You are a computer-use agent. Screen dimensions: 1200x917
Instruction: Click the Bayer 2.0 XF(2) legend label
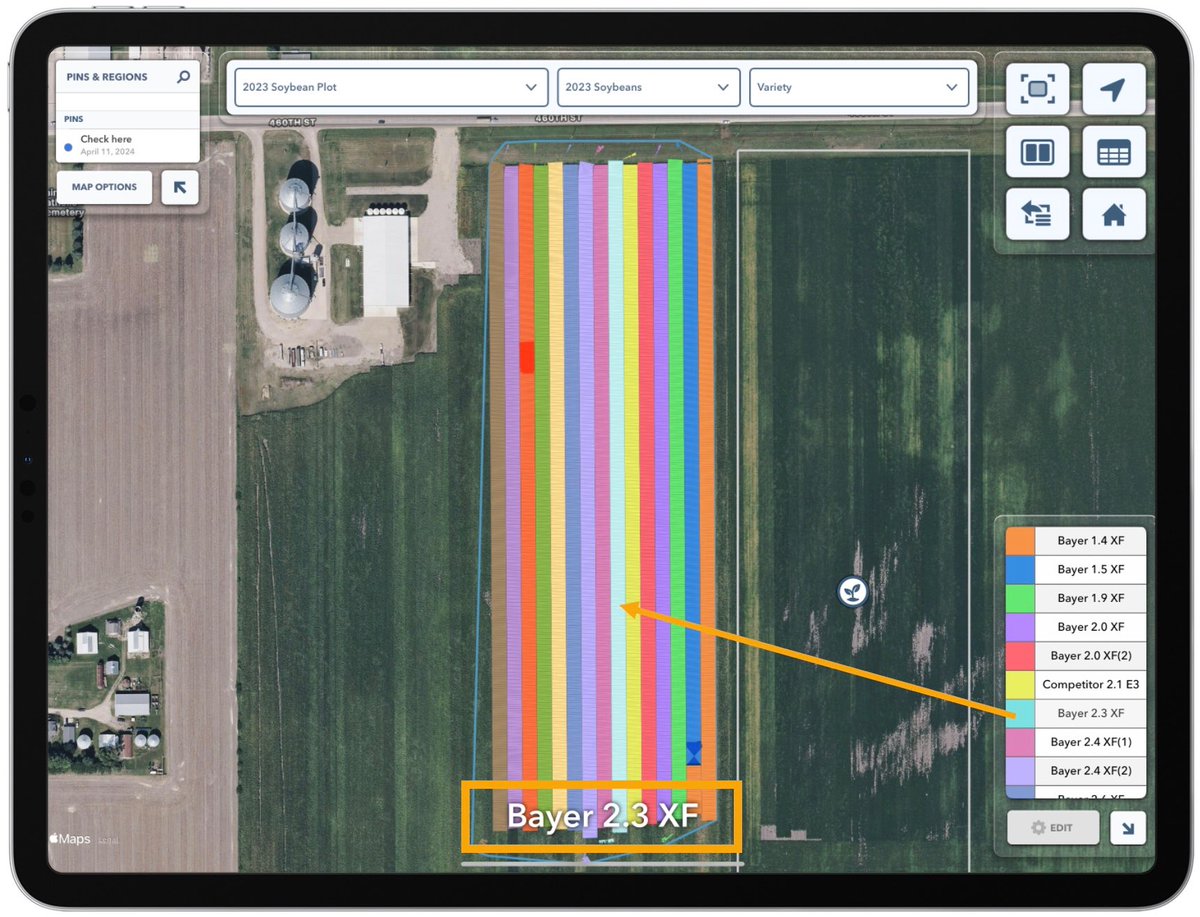pyautogui.click(x=1090, y=656)
